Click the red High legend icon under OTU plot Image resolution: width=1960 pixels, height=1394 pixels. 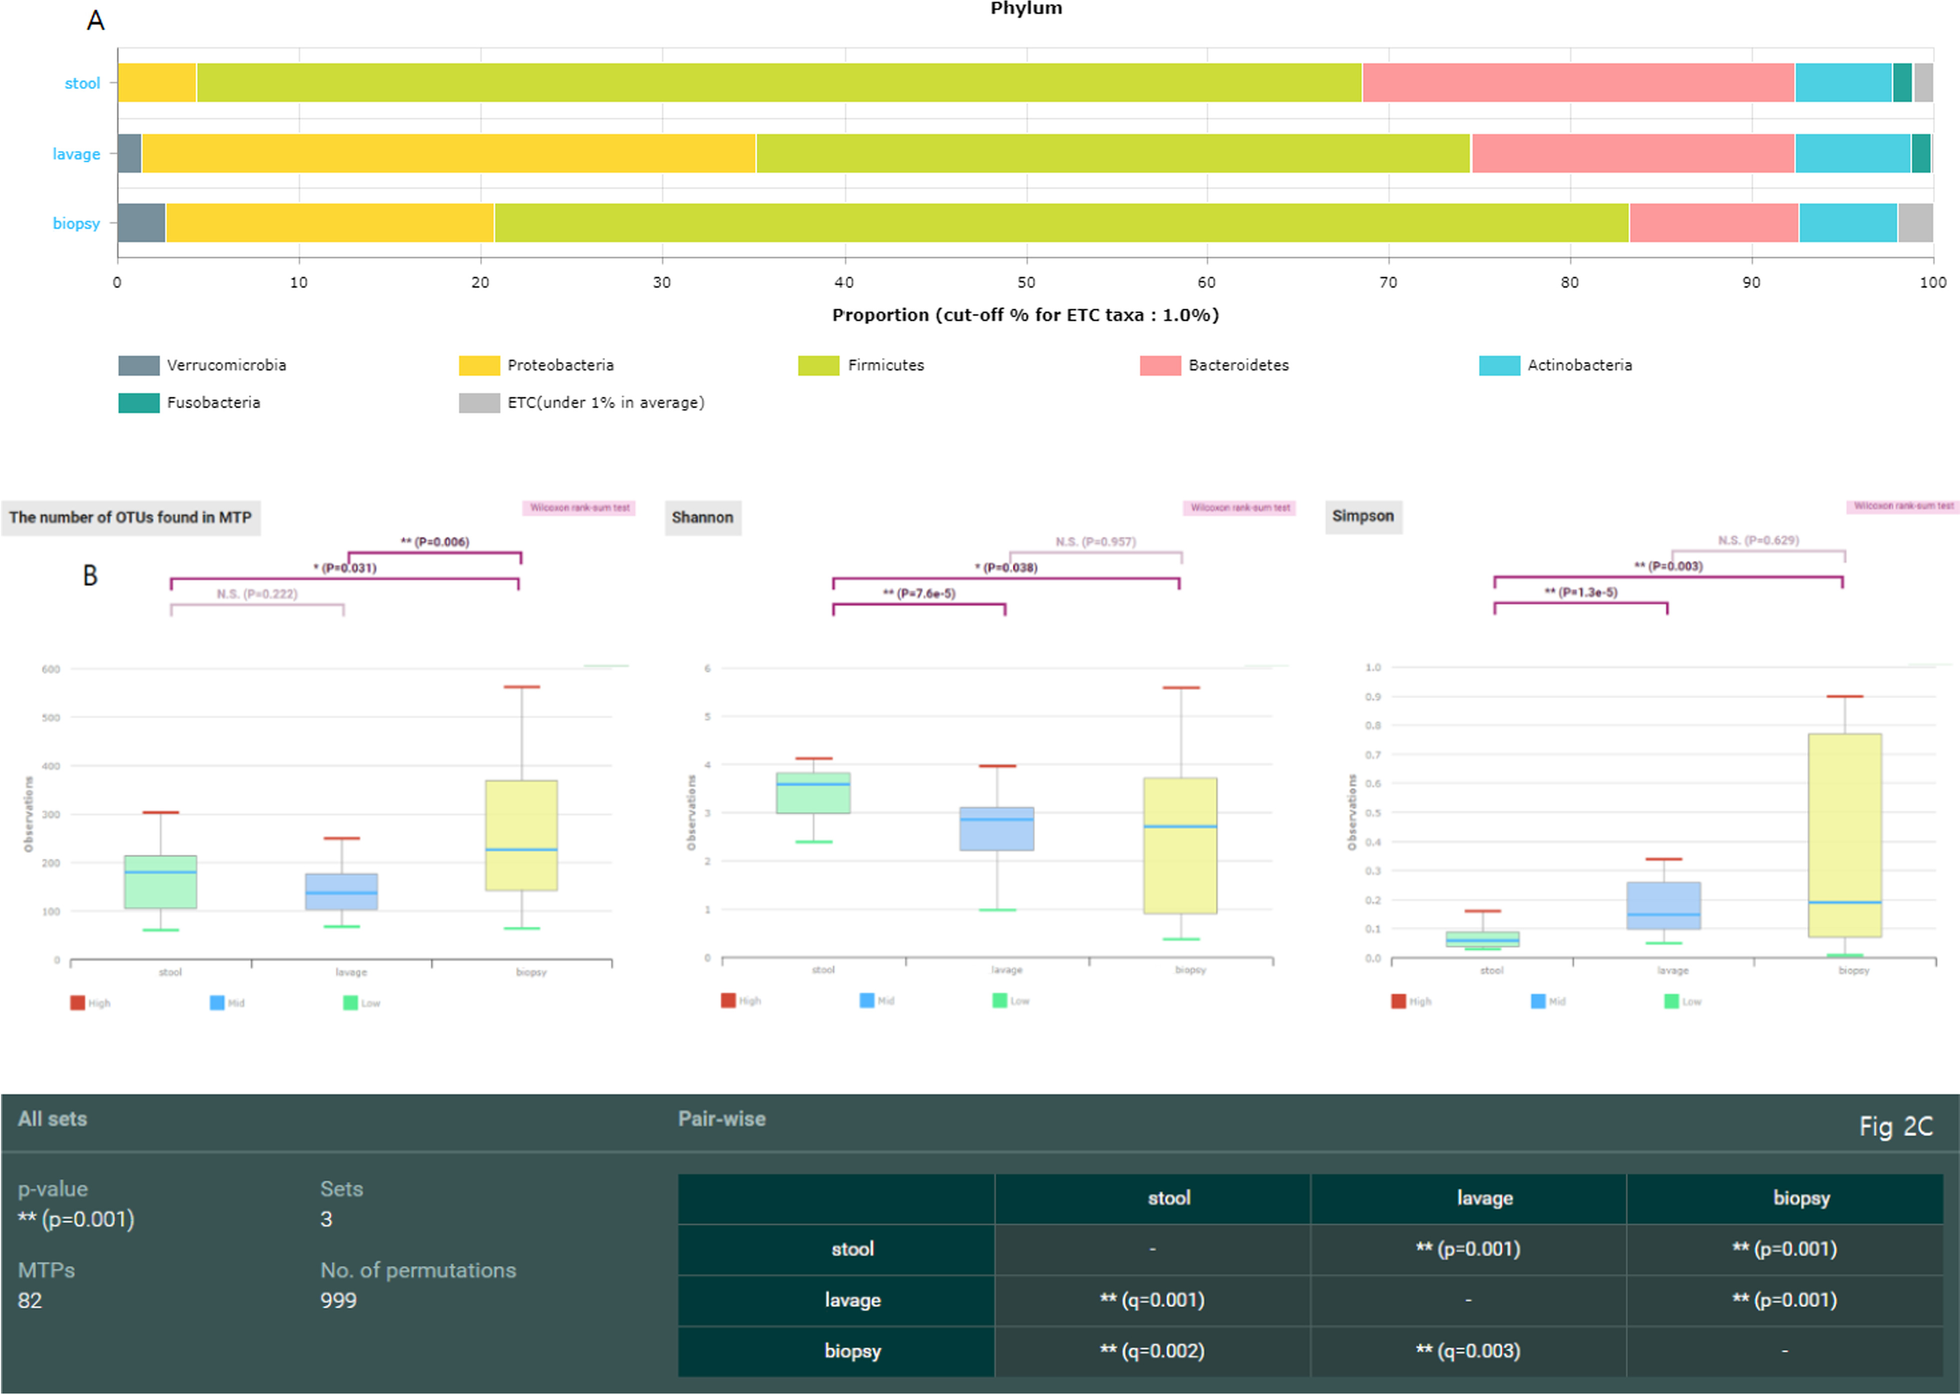pyautogui.click(x=77, y=1003)
